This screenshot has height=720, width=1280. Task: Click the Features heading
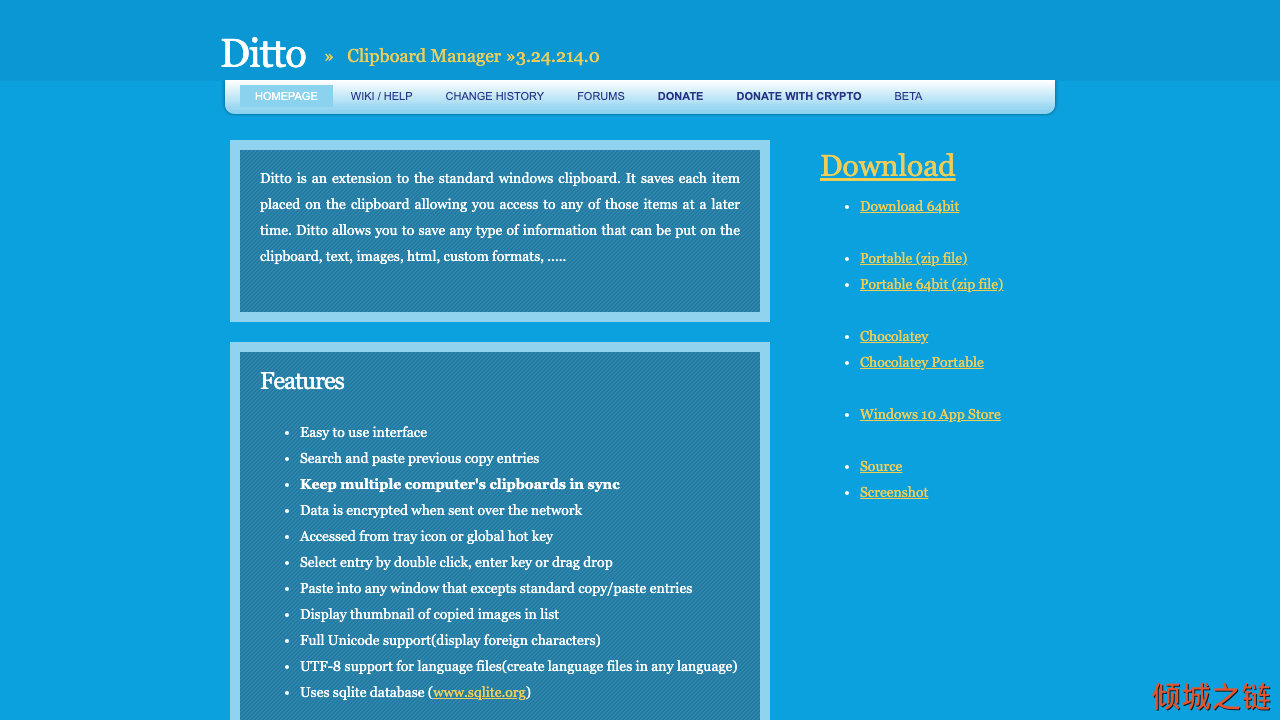point(302,381)
